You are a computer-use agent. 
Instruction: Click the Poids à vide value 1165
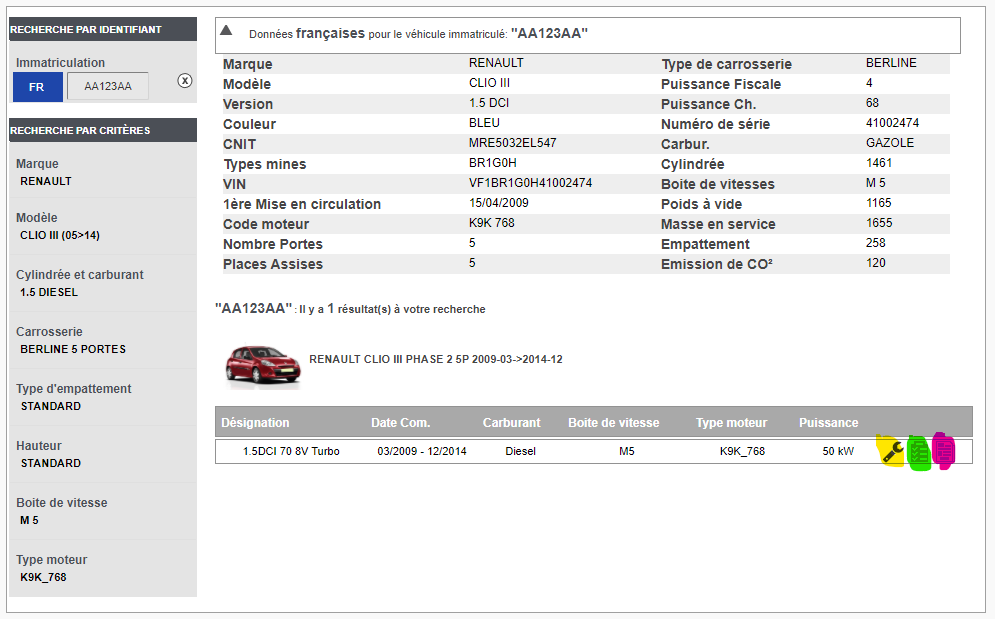[x=879, y=203]
